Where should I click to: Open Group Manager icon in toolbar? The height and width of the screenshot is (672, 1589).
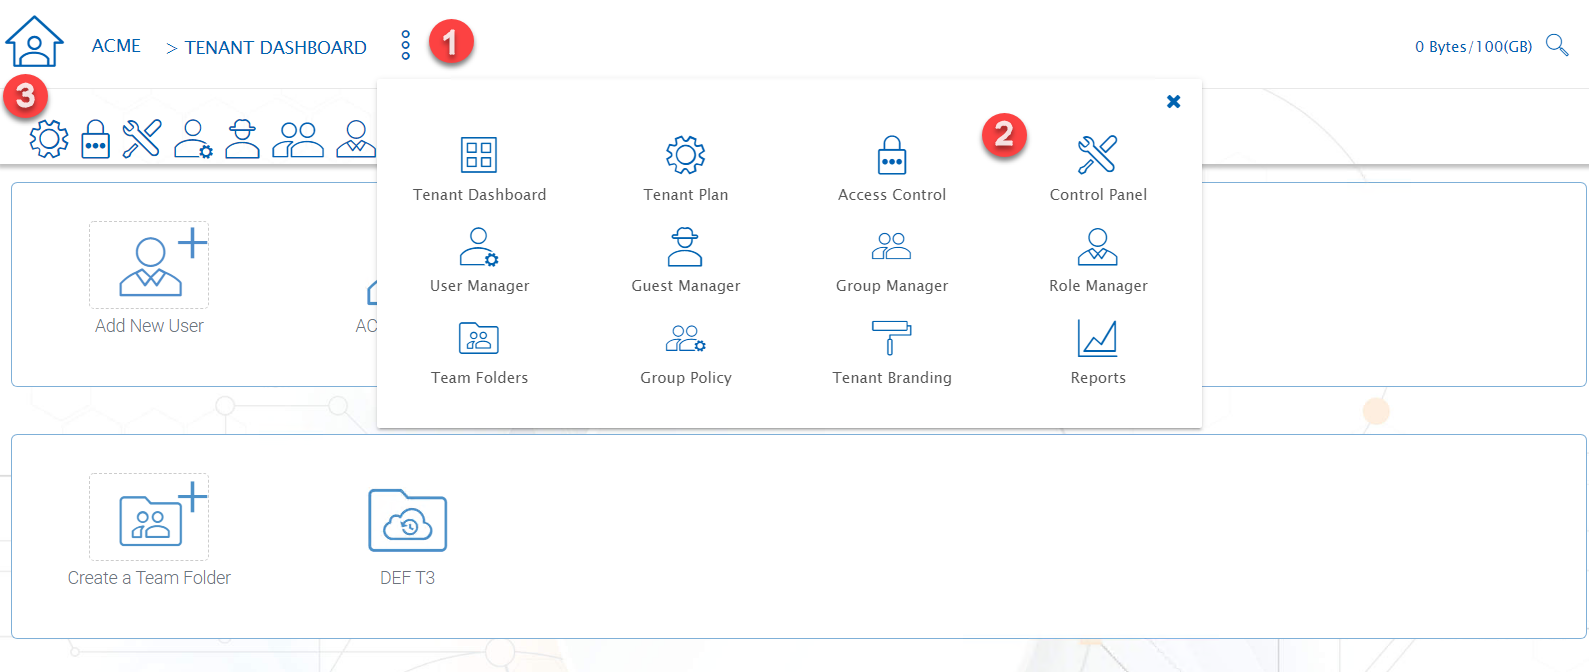[x=298, y=140]
